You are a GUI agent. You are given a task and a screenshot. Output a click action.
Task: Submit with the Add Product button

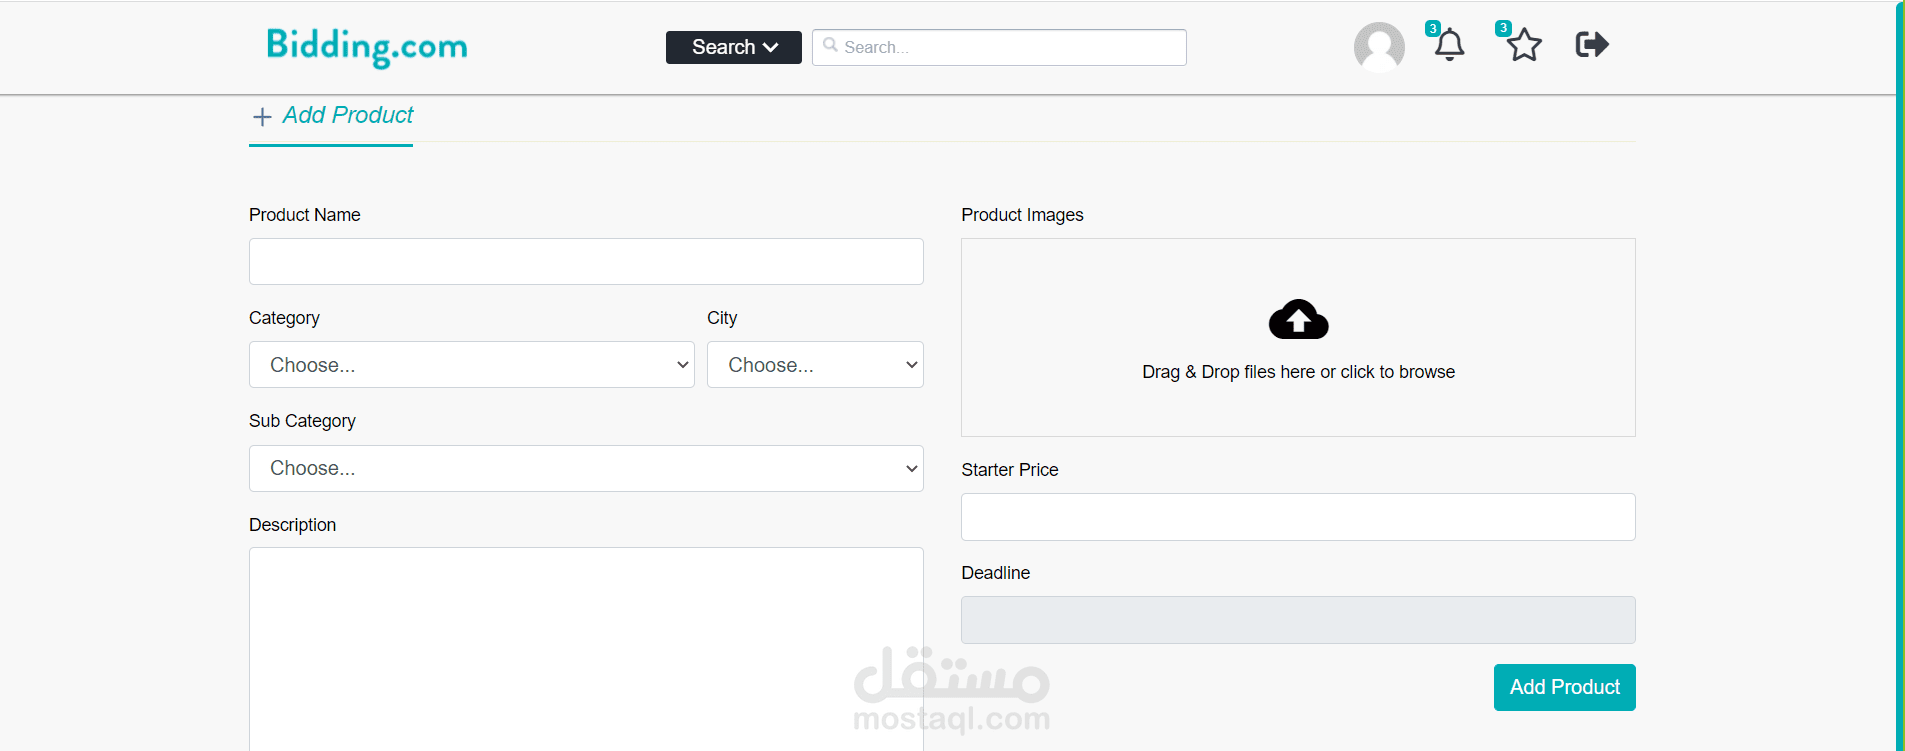click(x=1564, y=687)
